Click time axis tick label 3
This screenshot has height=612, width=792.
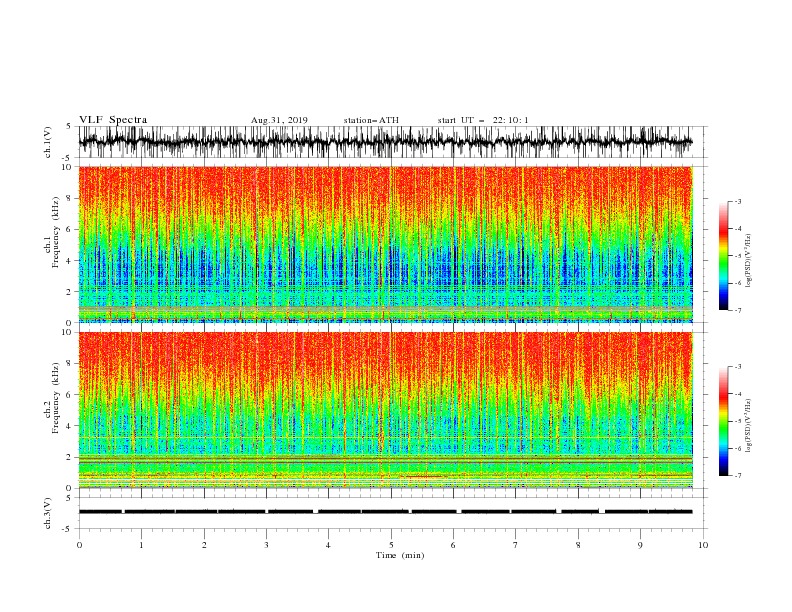coord(266,545)
